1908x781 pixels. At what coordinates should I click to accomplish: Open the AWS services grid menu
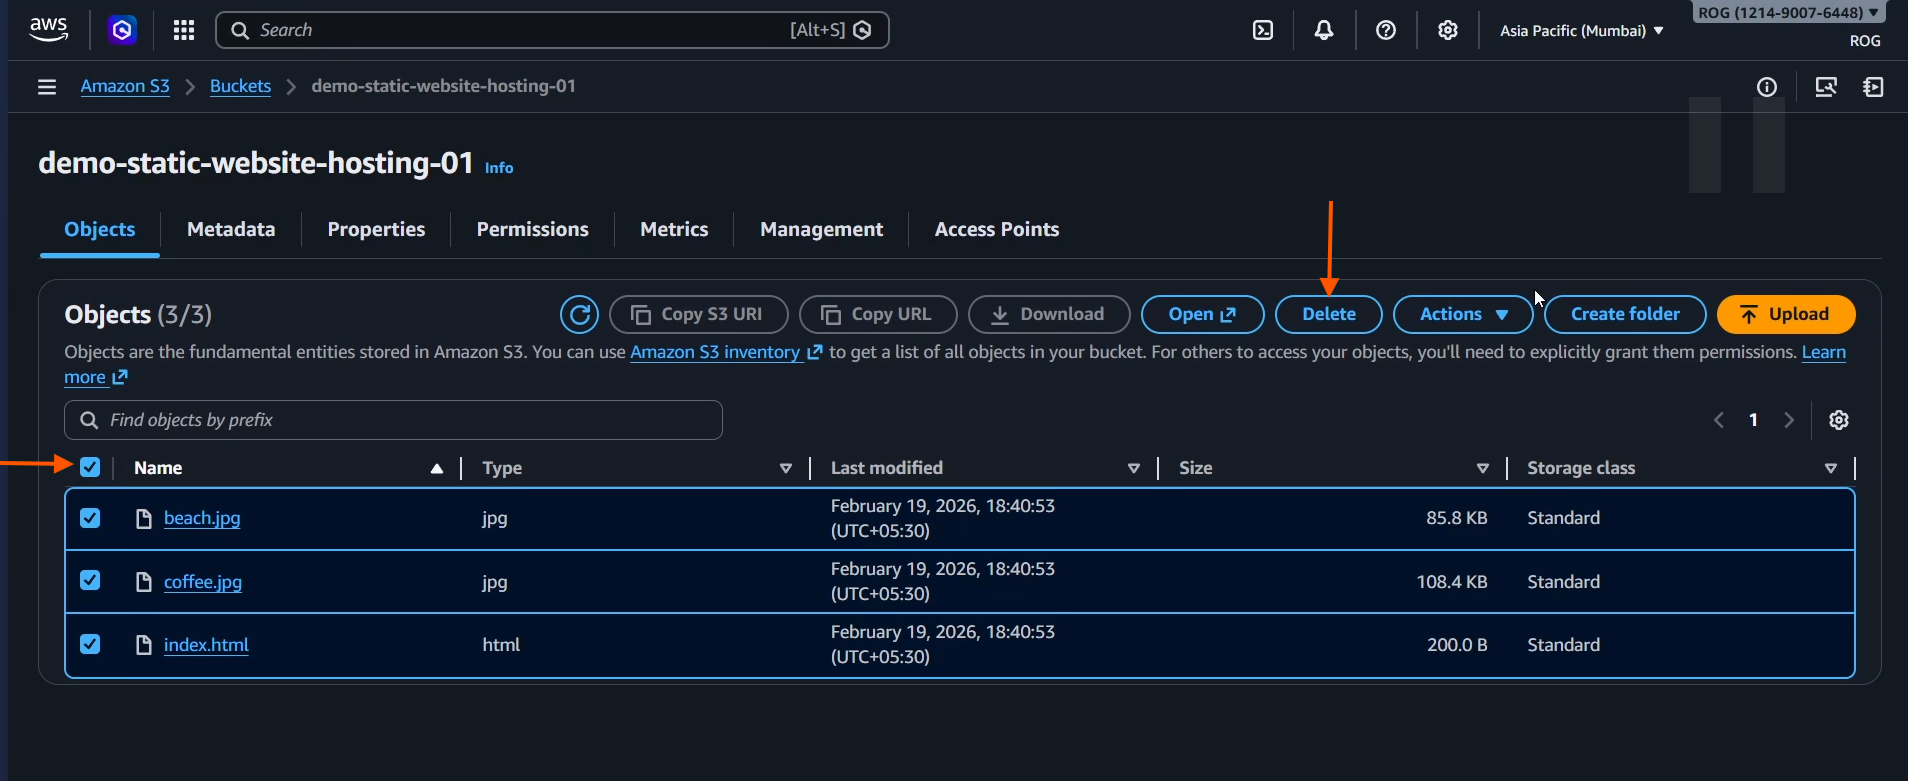coord(184,30)
